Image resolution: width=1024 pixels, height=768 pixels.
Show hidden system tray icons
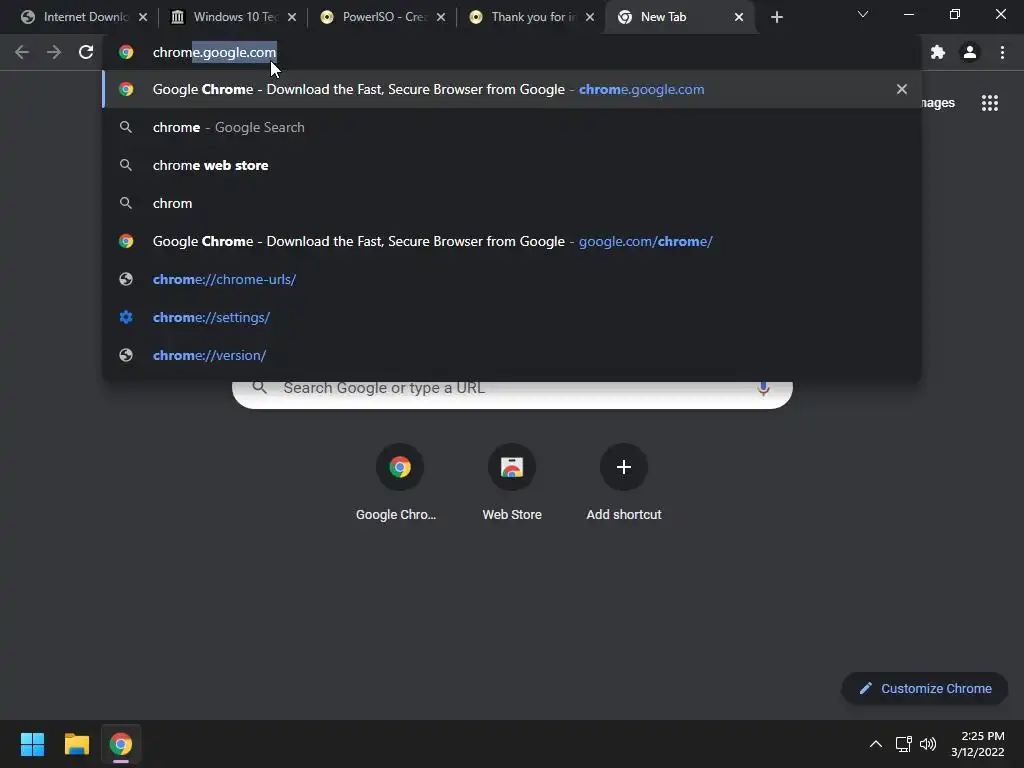point(876,744)
